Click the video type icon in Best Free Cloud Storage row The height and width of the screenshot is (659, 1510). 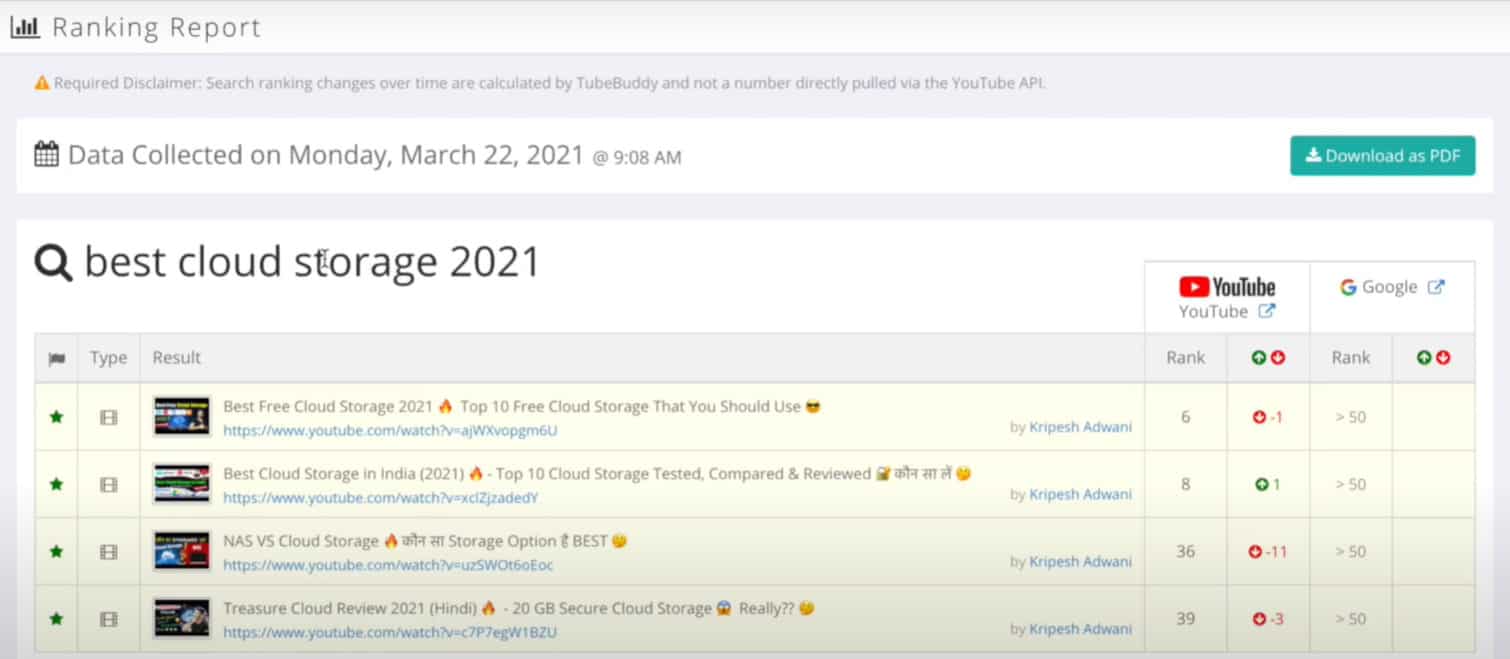pos(109,417)
